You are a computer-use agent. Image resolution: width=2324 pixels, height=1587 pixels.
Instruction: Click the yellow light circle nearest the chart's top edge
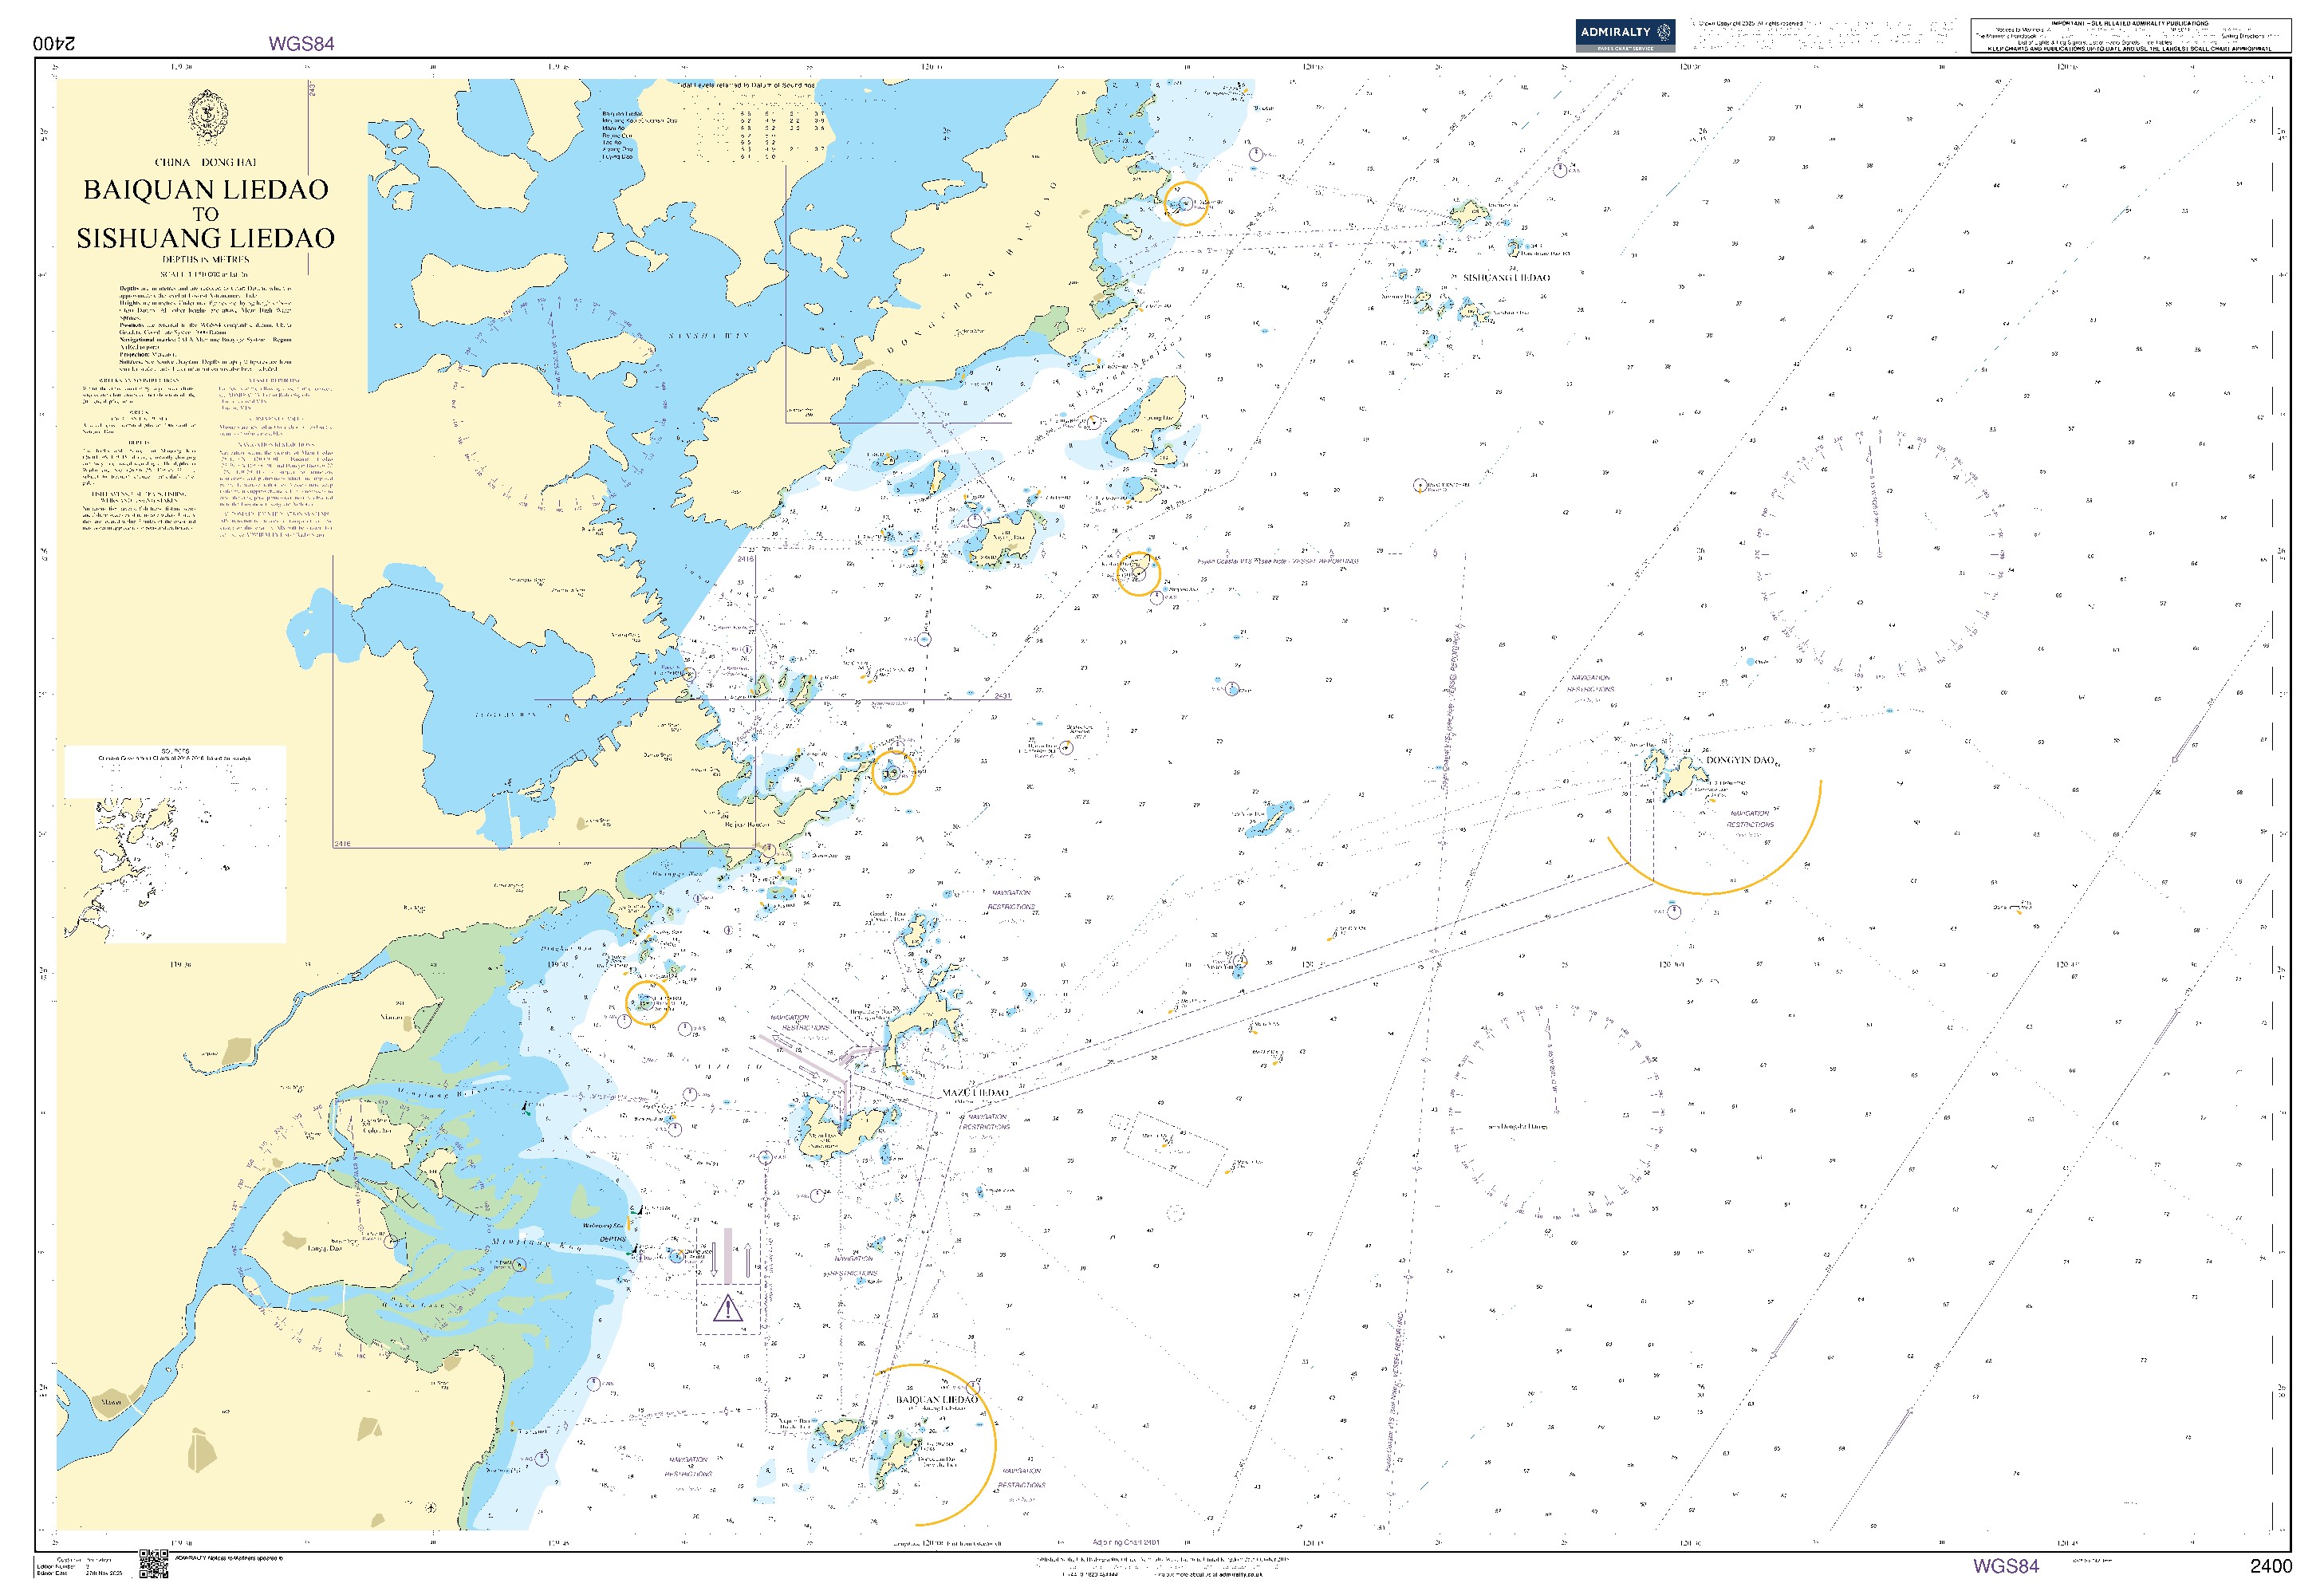pos(1185,204)
